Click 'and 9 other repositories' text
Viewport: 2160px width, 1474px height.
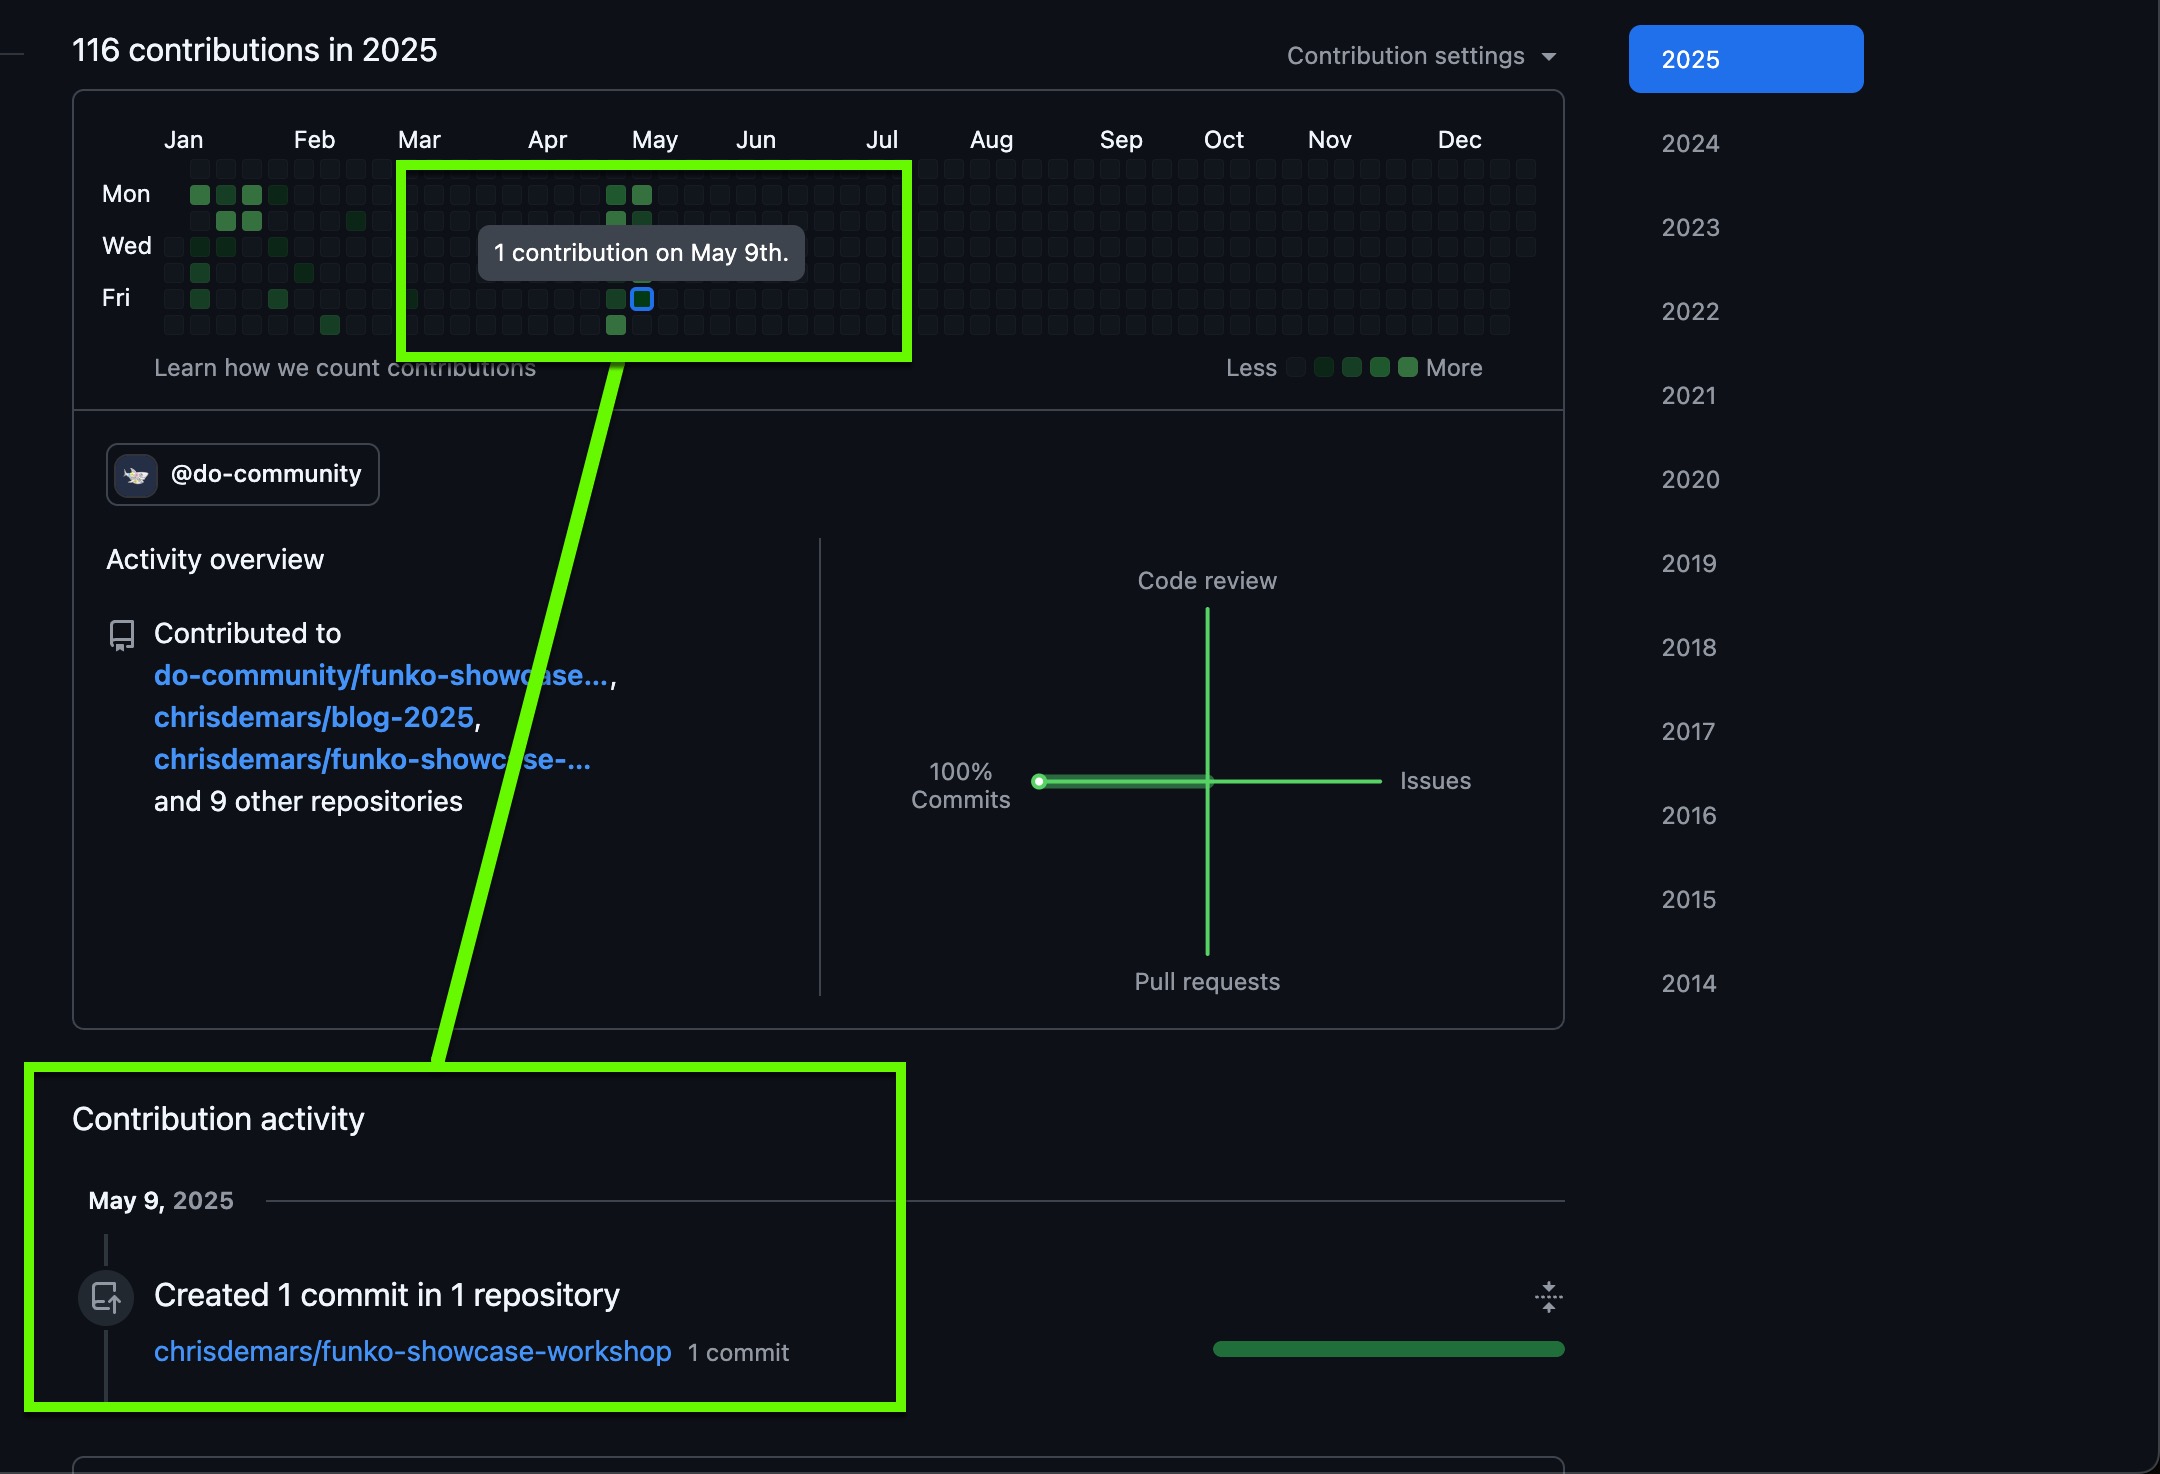(308, 801)
